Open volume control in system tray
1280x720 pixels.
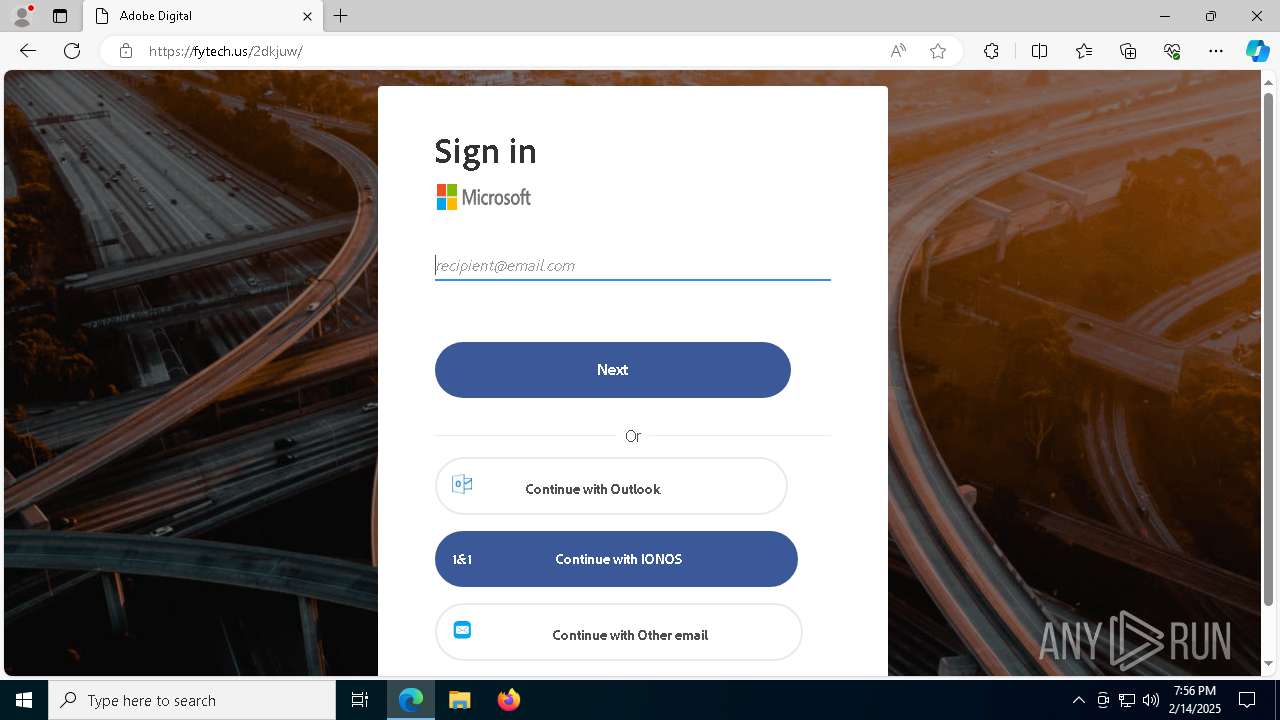click(x=1150, y=700)
